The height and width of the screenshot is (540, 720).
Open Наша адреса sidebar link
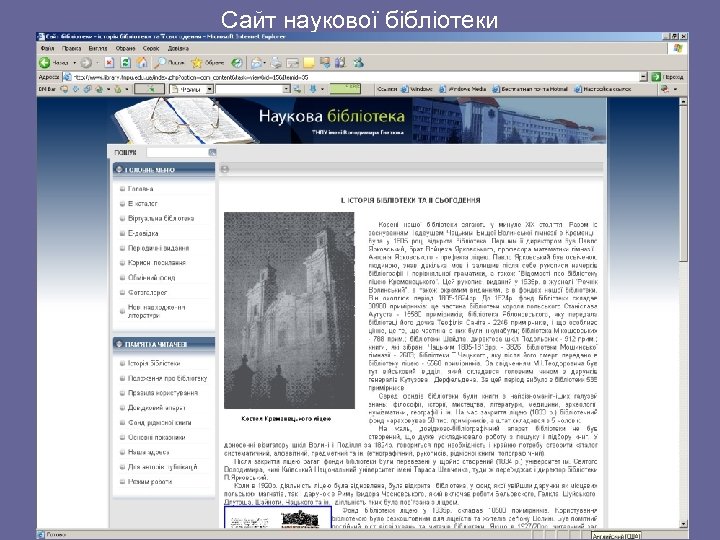(x=148, y=452)
